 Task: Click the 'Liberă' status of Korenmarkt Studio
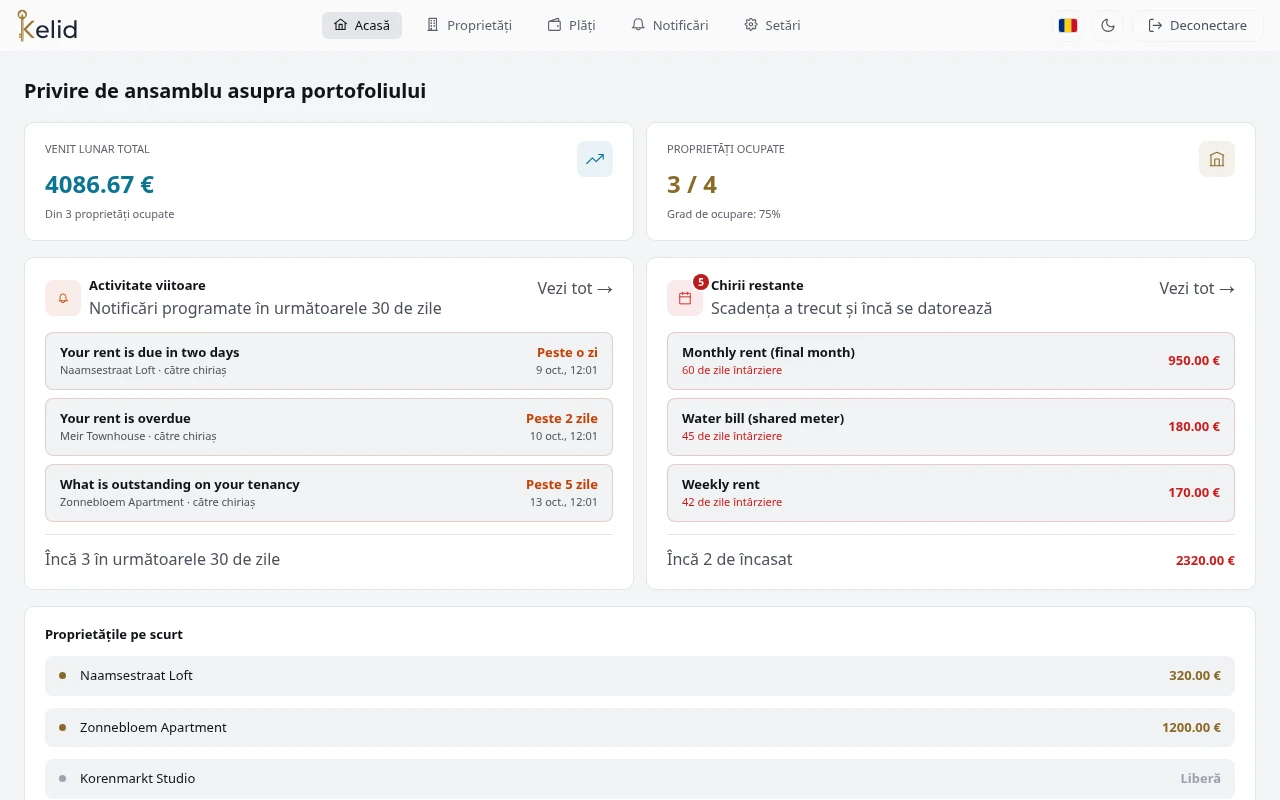pyautogui.click(x=1201, y=779)
